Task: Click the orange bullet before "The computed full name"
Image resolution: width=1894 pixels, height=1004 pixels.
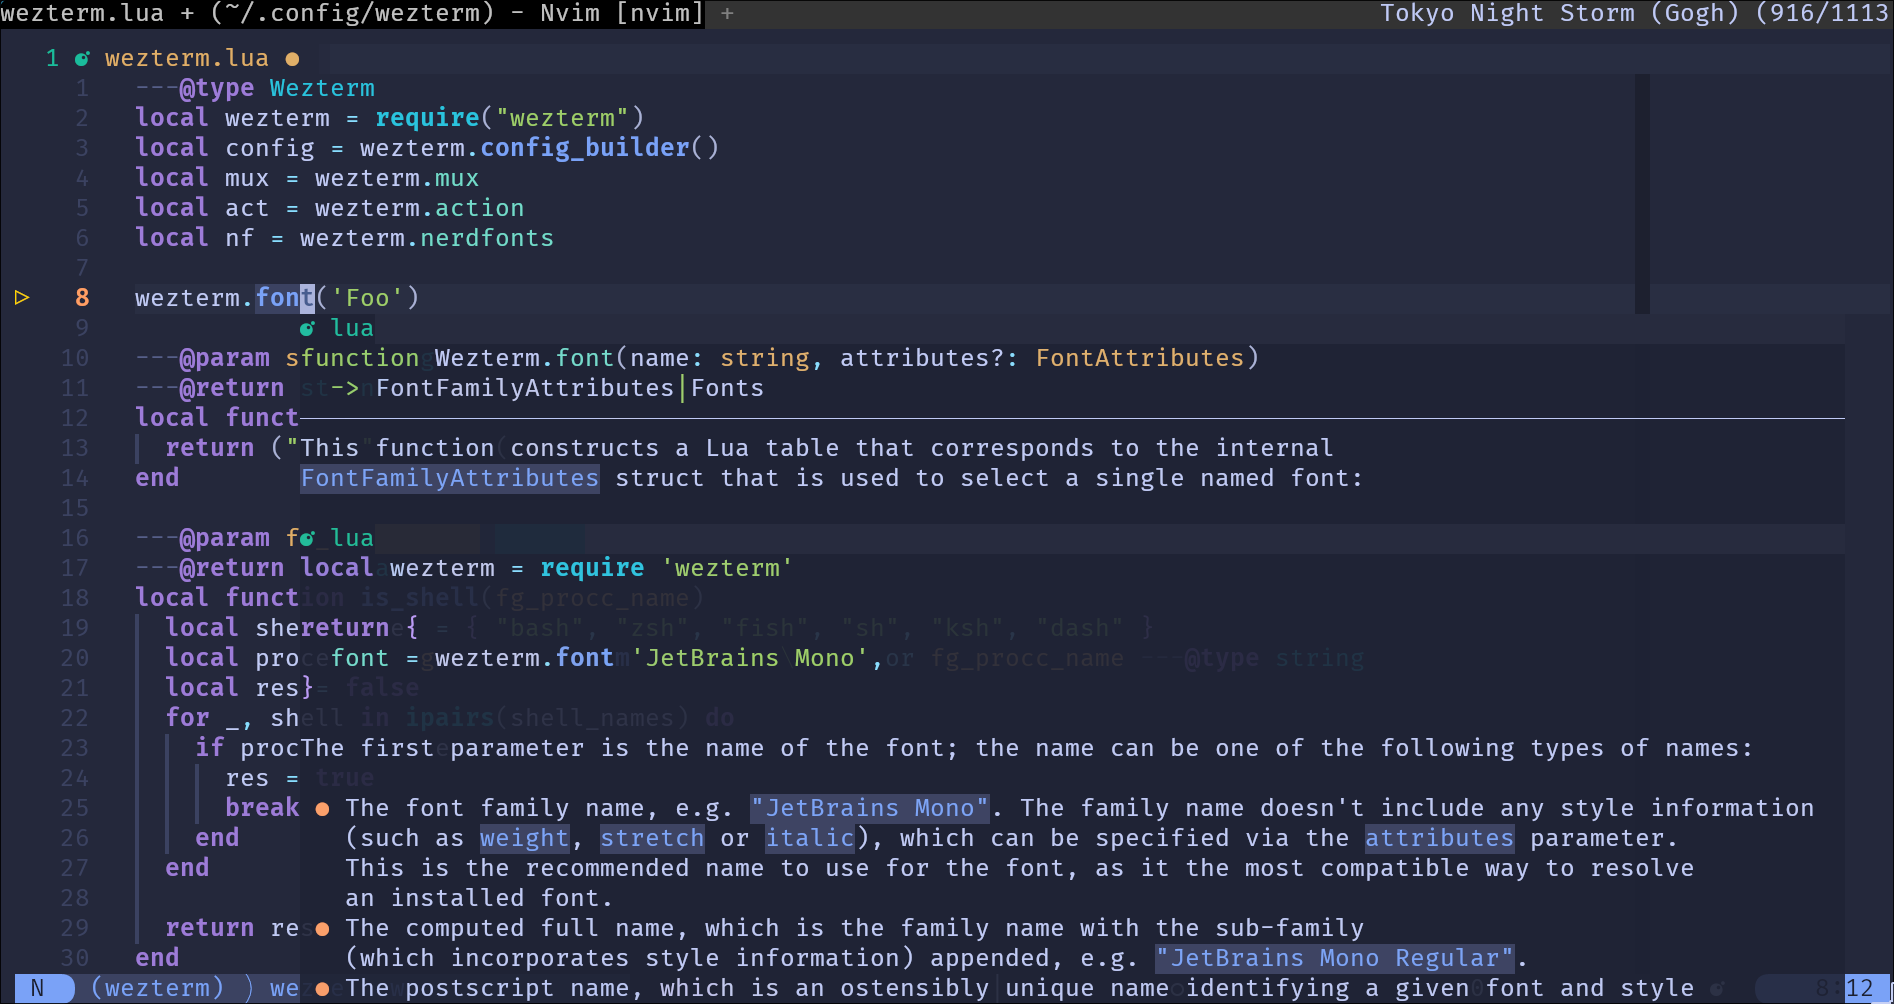Action: pos(322,928)
